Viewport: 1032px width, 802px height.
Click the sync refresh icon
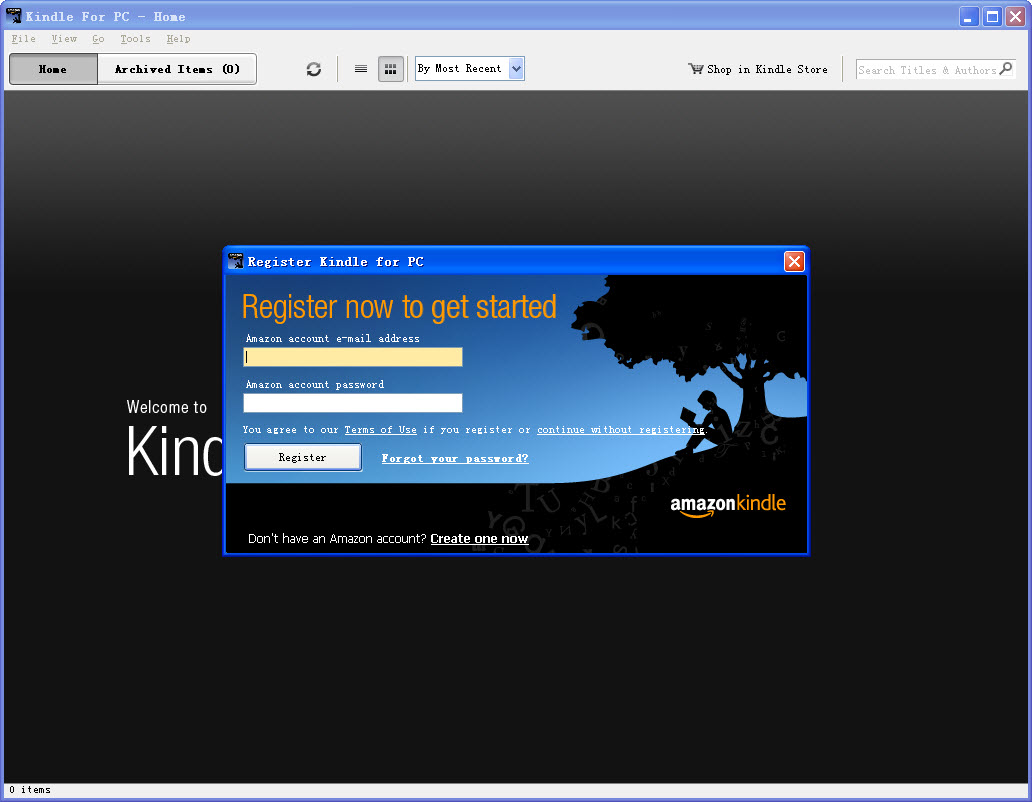pyautogui.click(x=314, y=69)
